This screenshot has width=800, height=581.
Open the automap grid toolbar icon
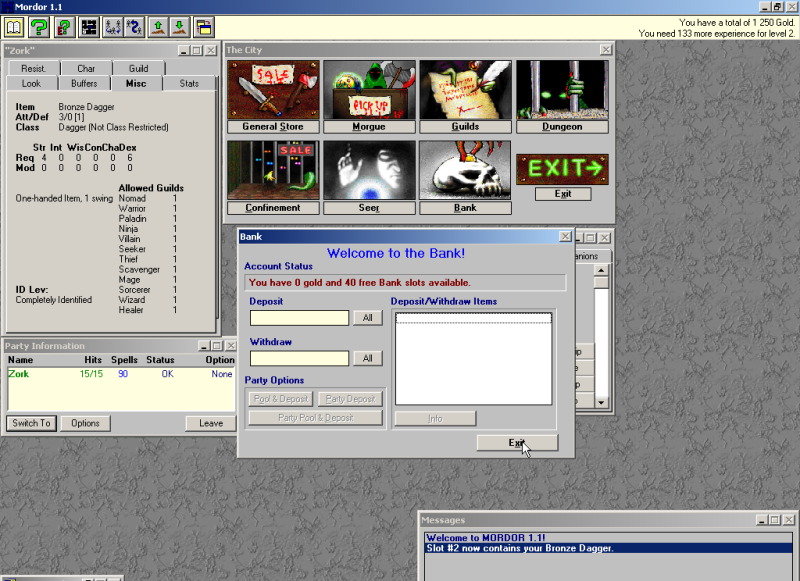click(x=89, y=27)
